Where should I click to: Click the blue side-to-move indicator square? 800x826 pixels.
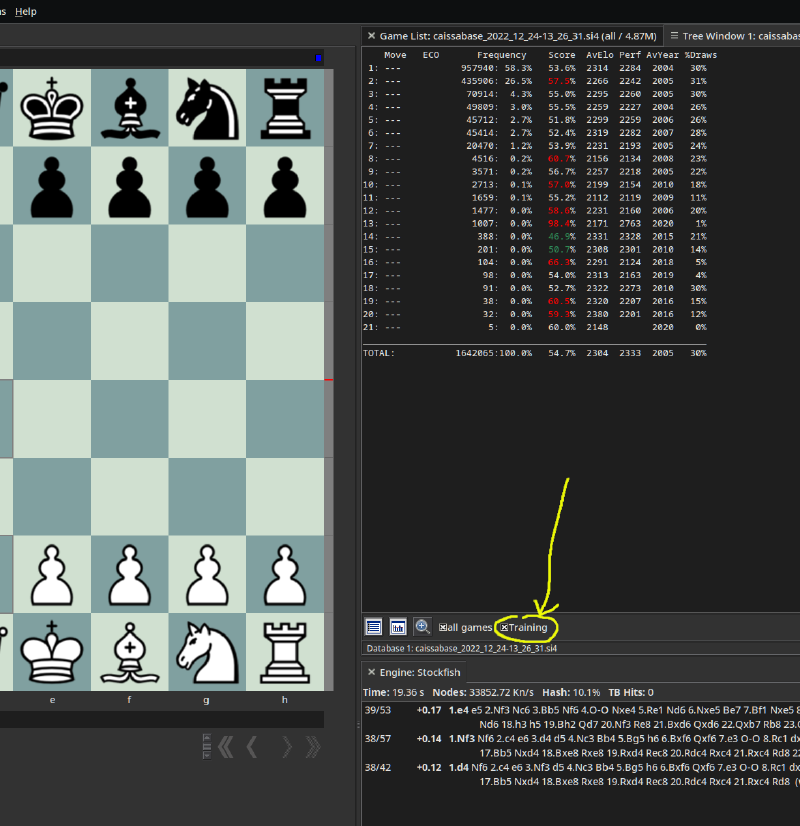[x=318, y=58]
